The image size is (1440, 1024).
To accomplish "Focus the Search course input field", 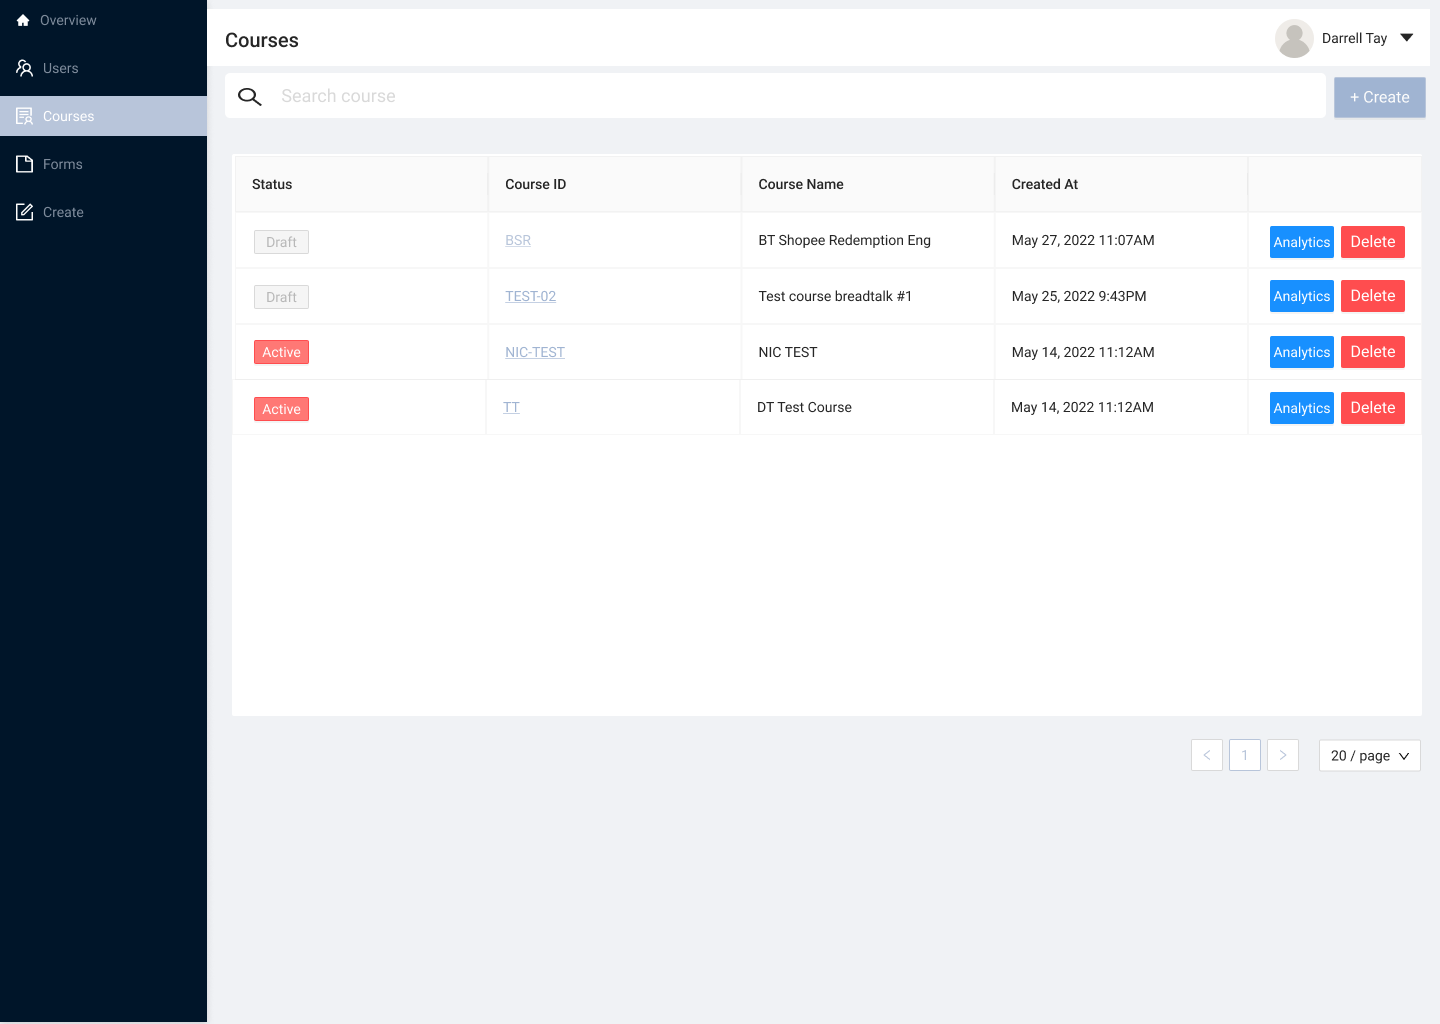I will [775, 96].
